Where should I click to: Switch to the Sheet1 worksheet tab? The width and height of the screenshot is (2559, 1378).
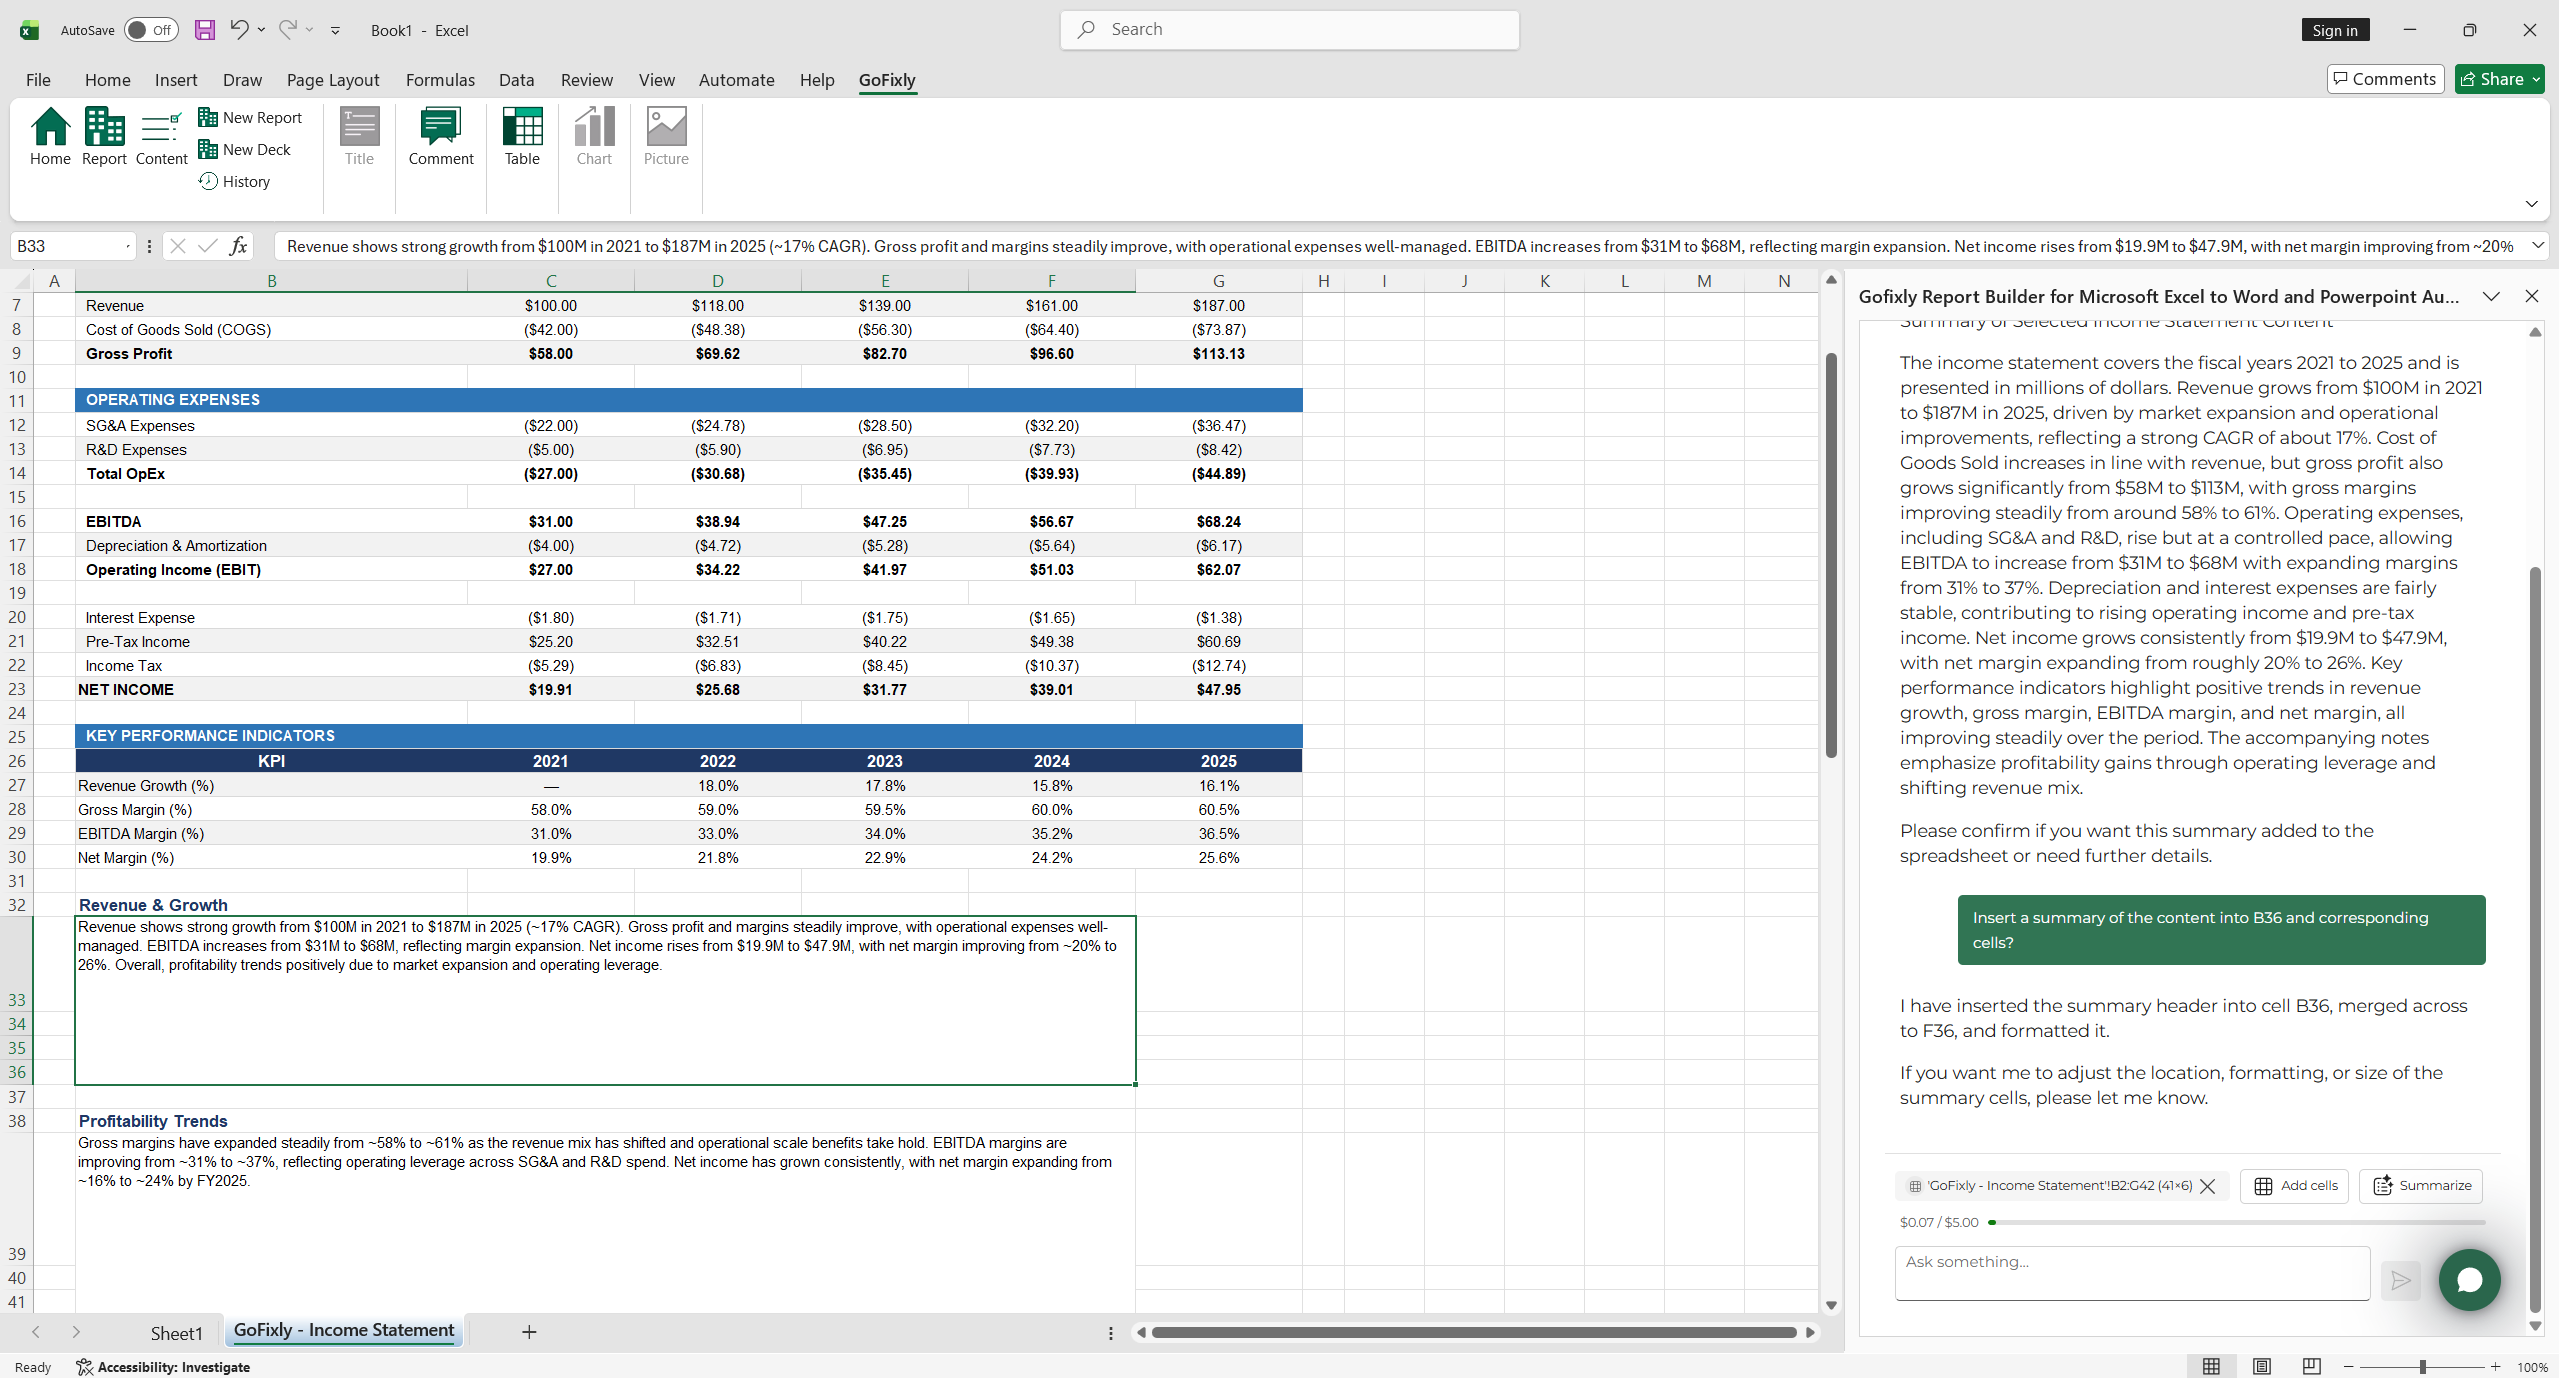point(176,1333)
